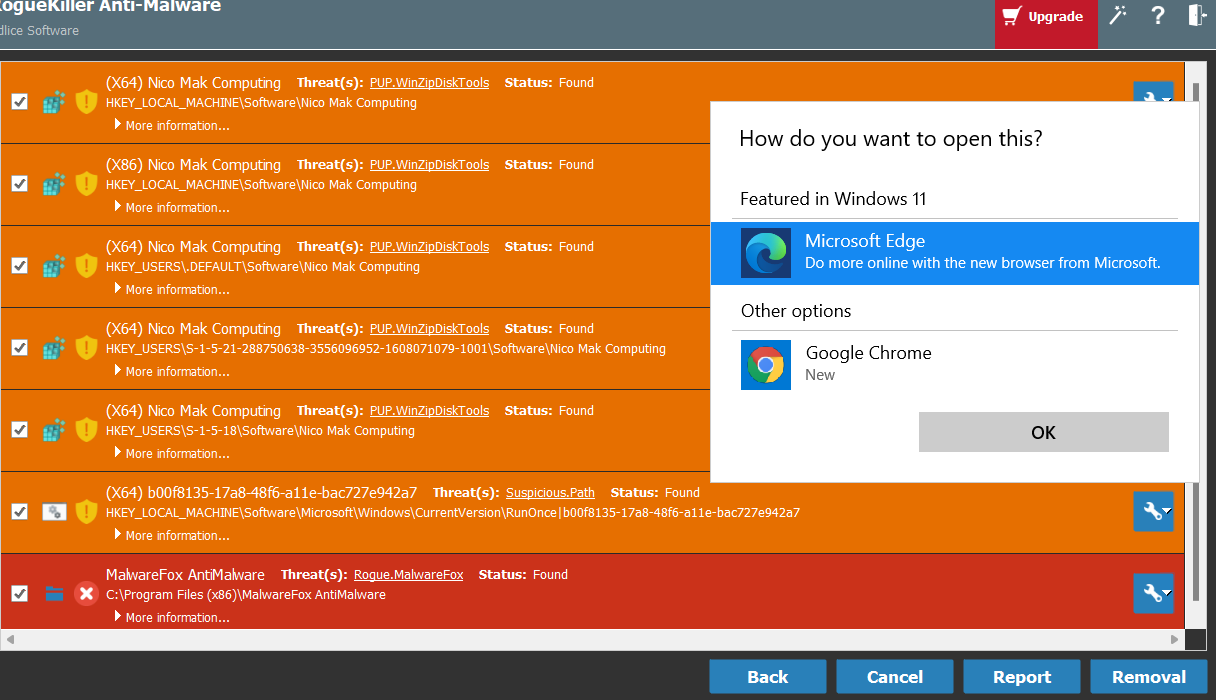Click the exit door icon in header
1216x700 pixels.
tap(1197, 15)
